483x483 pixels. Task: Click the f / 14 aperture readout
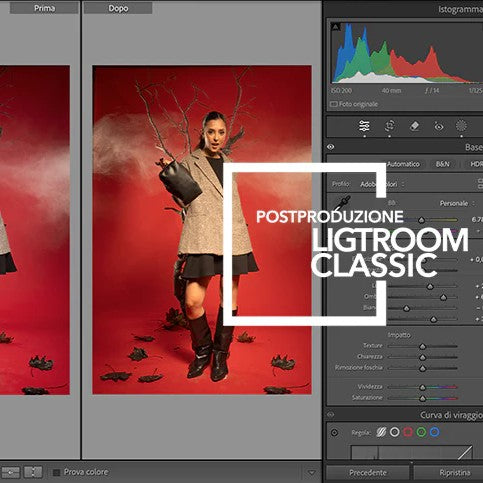[x=432, y=91]
